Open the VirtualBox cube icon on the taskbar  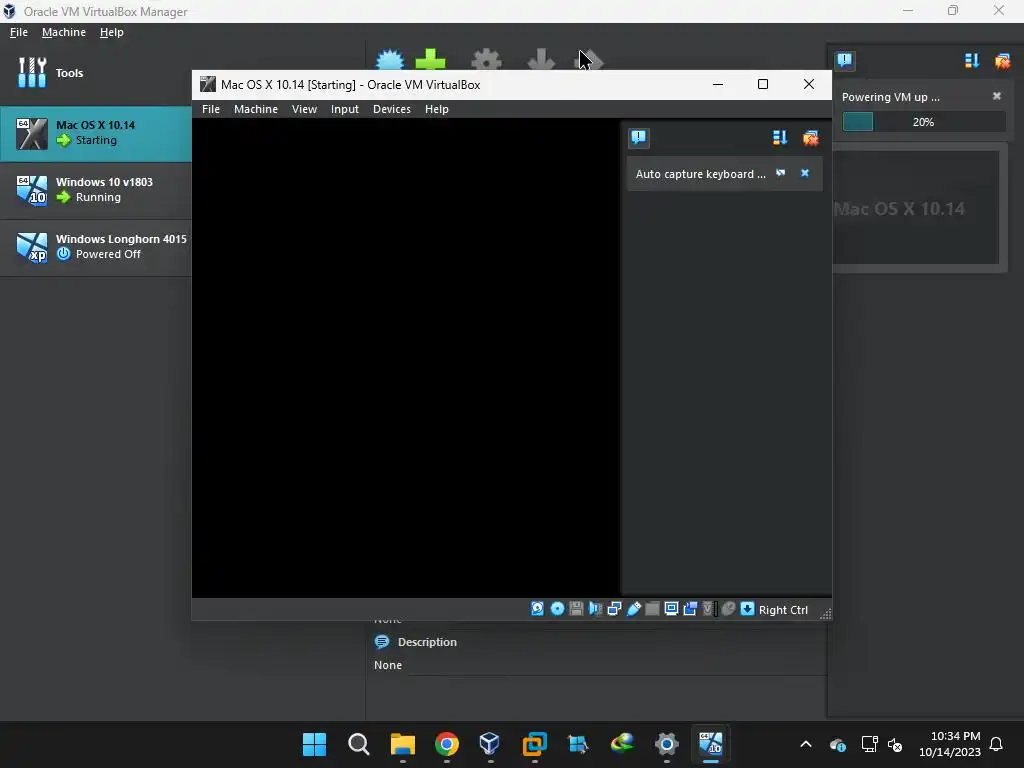point(490,744)
